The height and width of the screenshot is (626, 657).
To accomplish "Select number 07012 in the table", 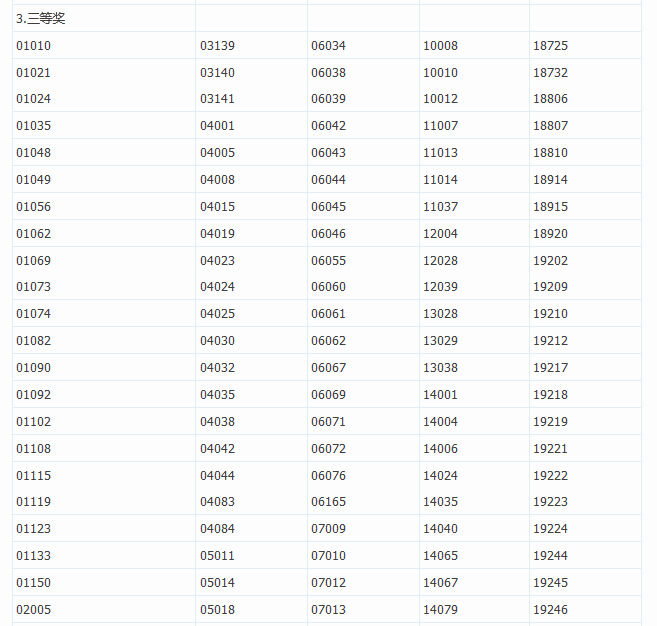I will (x=328, y=582).
